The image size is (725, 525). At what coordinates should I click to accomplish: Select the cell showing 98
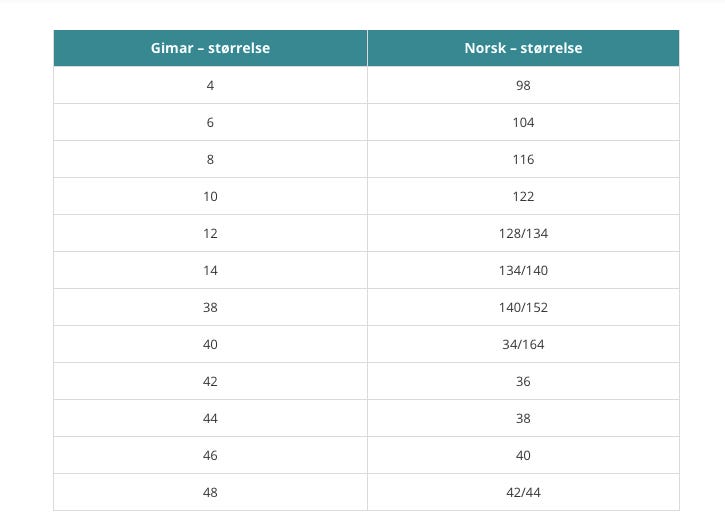pos(523,85)
